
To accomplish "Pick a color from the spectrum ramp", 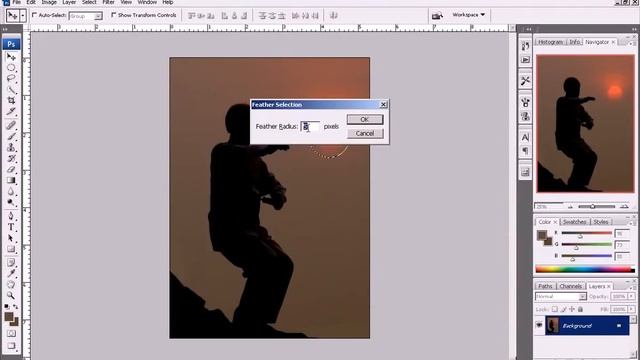I will tap(585, 269).
